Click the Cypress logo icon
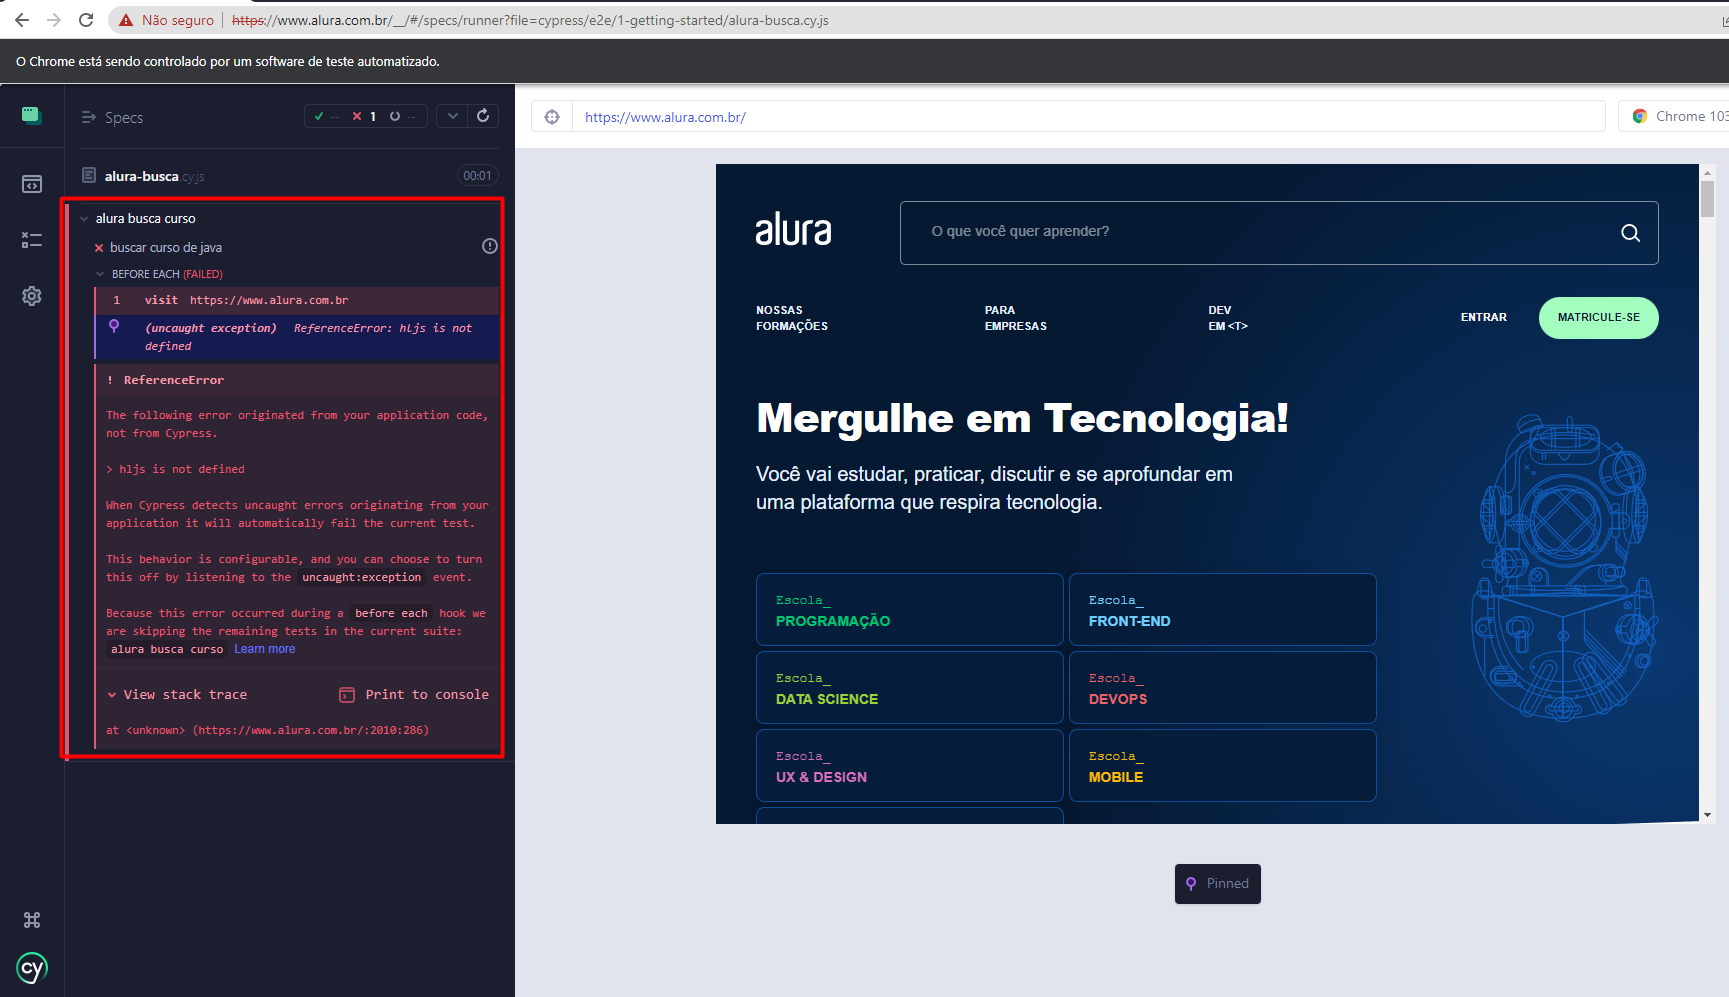This screenshot has height=997, width=1729. point(32,968)
